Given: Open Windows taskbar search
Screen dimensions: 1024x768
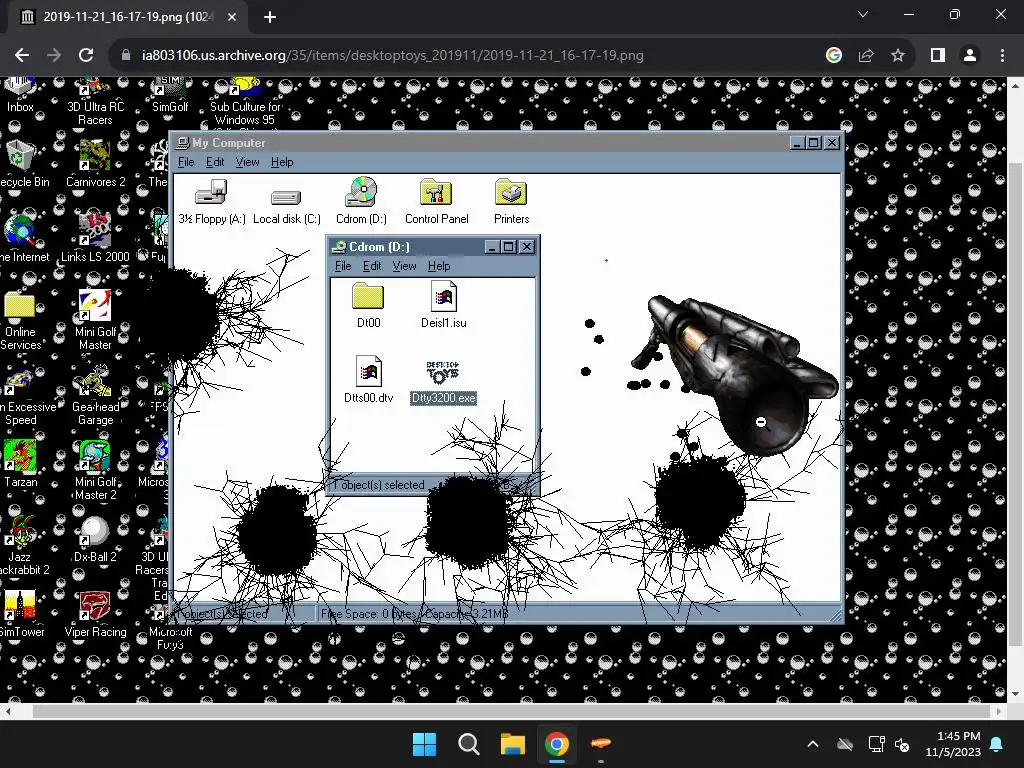Looking at the screenshot, I should point(469,744).
